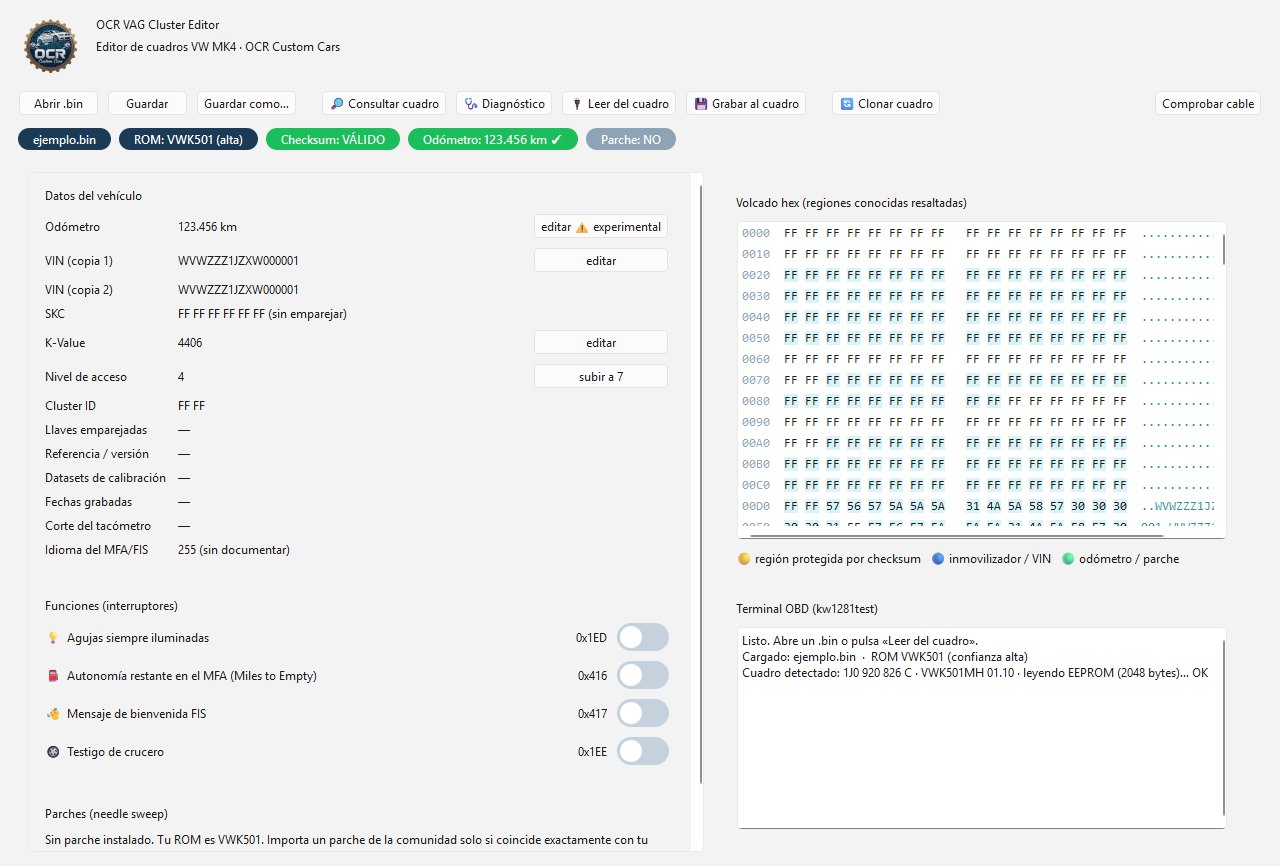The width and height of the screenshot is (1280, 866).
Task: Click the magnifier icon on Consultar cuadro
Action: [337, 104]
